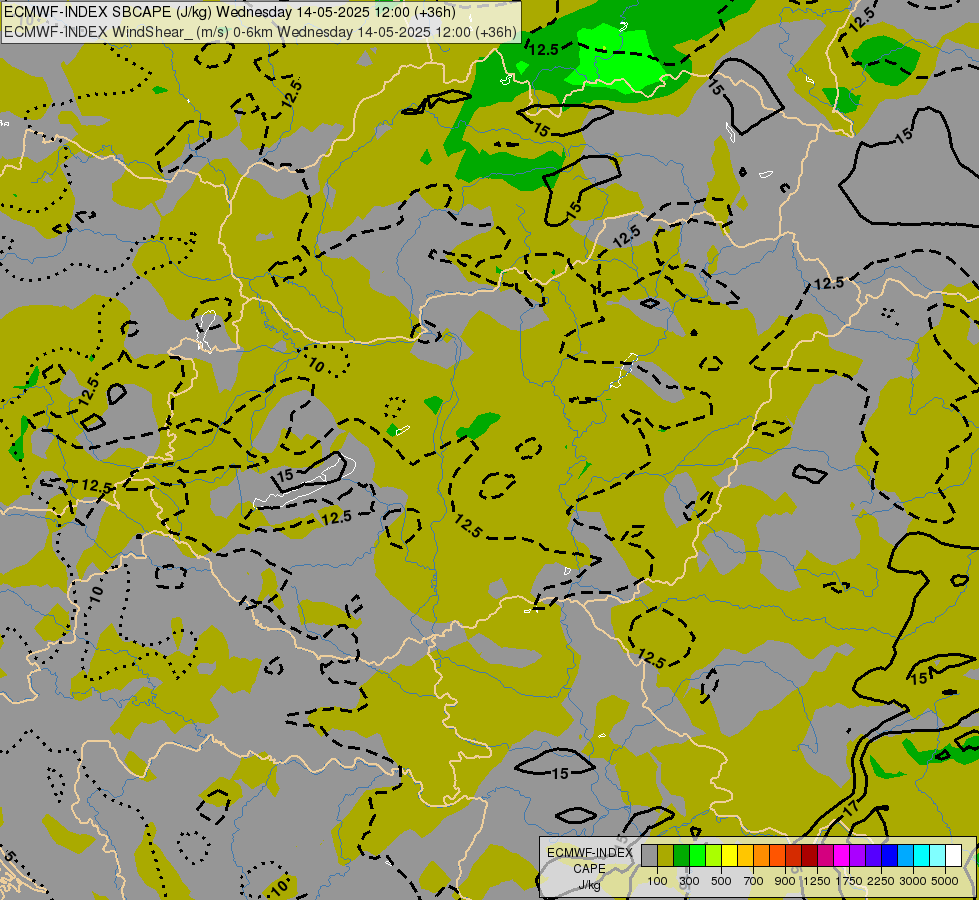Click the J/kg unit label in legend

[x=589, y=885]
